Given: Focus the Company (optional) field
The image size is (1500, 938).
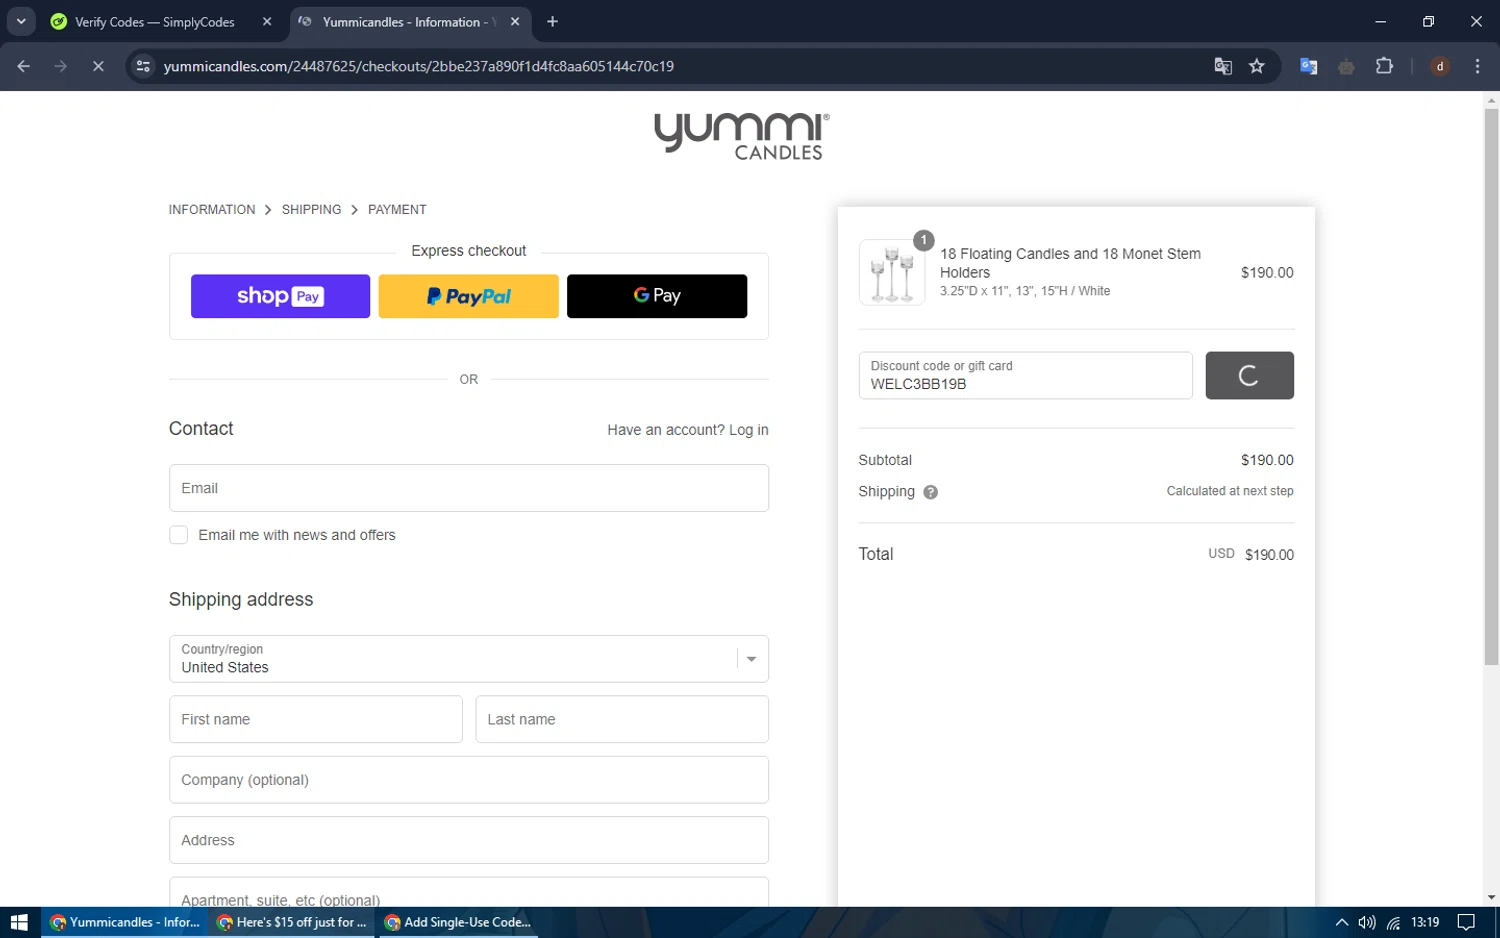Looking at the screenshot, I should pos(468,780).
